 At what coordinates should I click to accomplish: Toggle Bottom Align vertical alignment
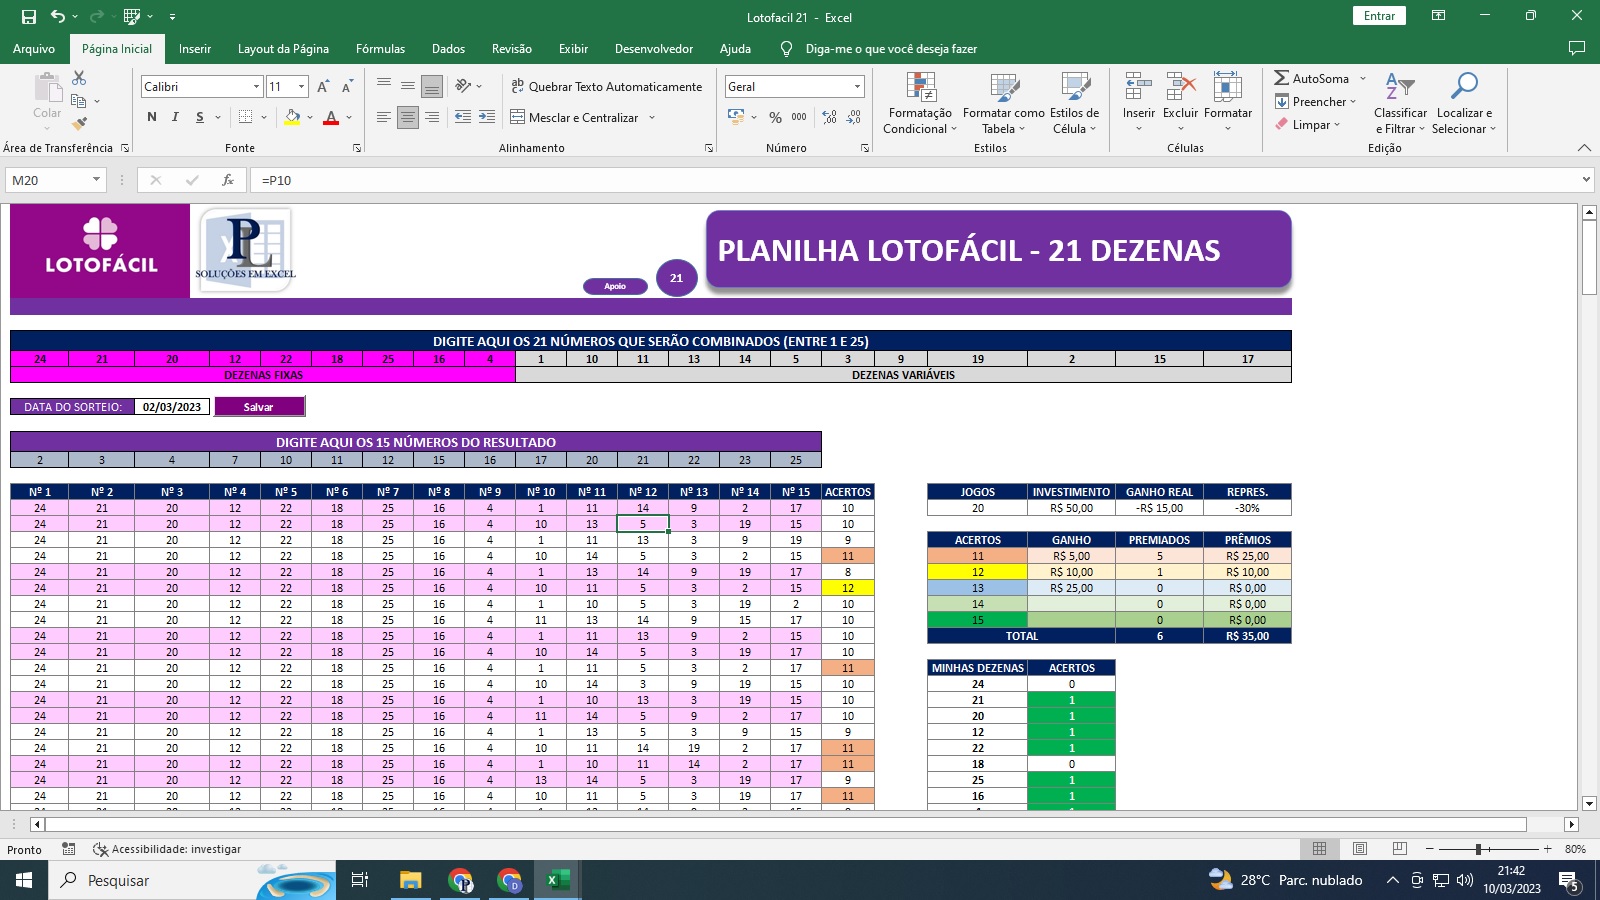[x=432, y=87]
